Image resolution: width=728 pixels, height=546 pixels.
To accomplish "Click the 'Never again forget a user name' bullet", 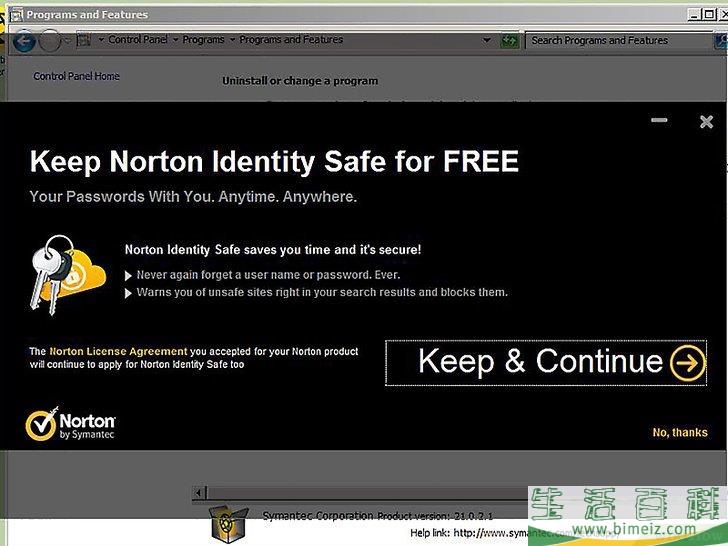I will tap(268, 275).
